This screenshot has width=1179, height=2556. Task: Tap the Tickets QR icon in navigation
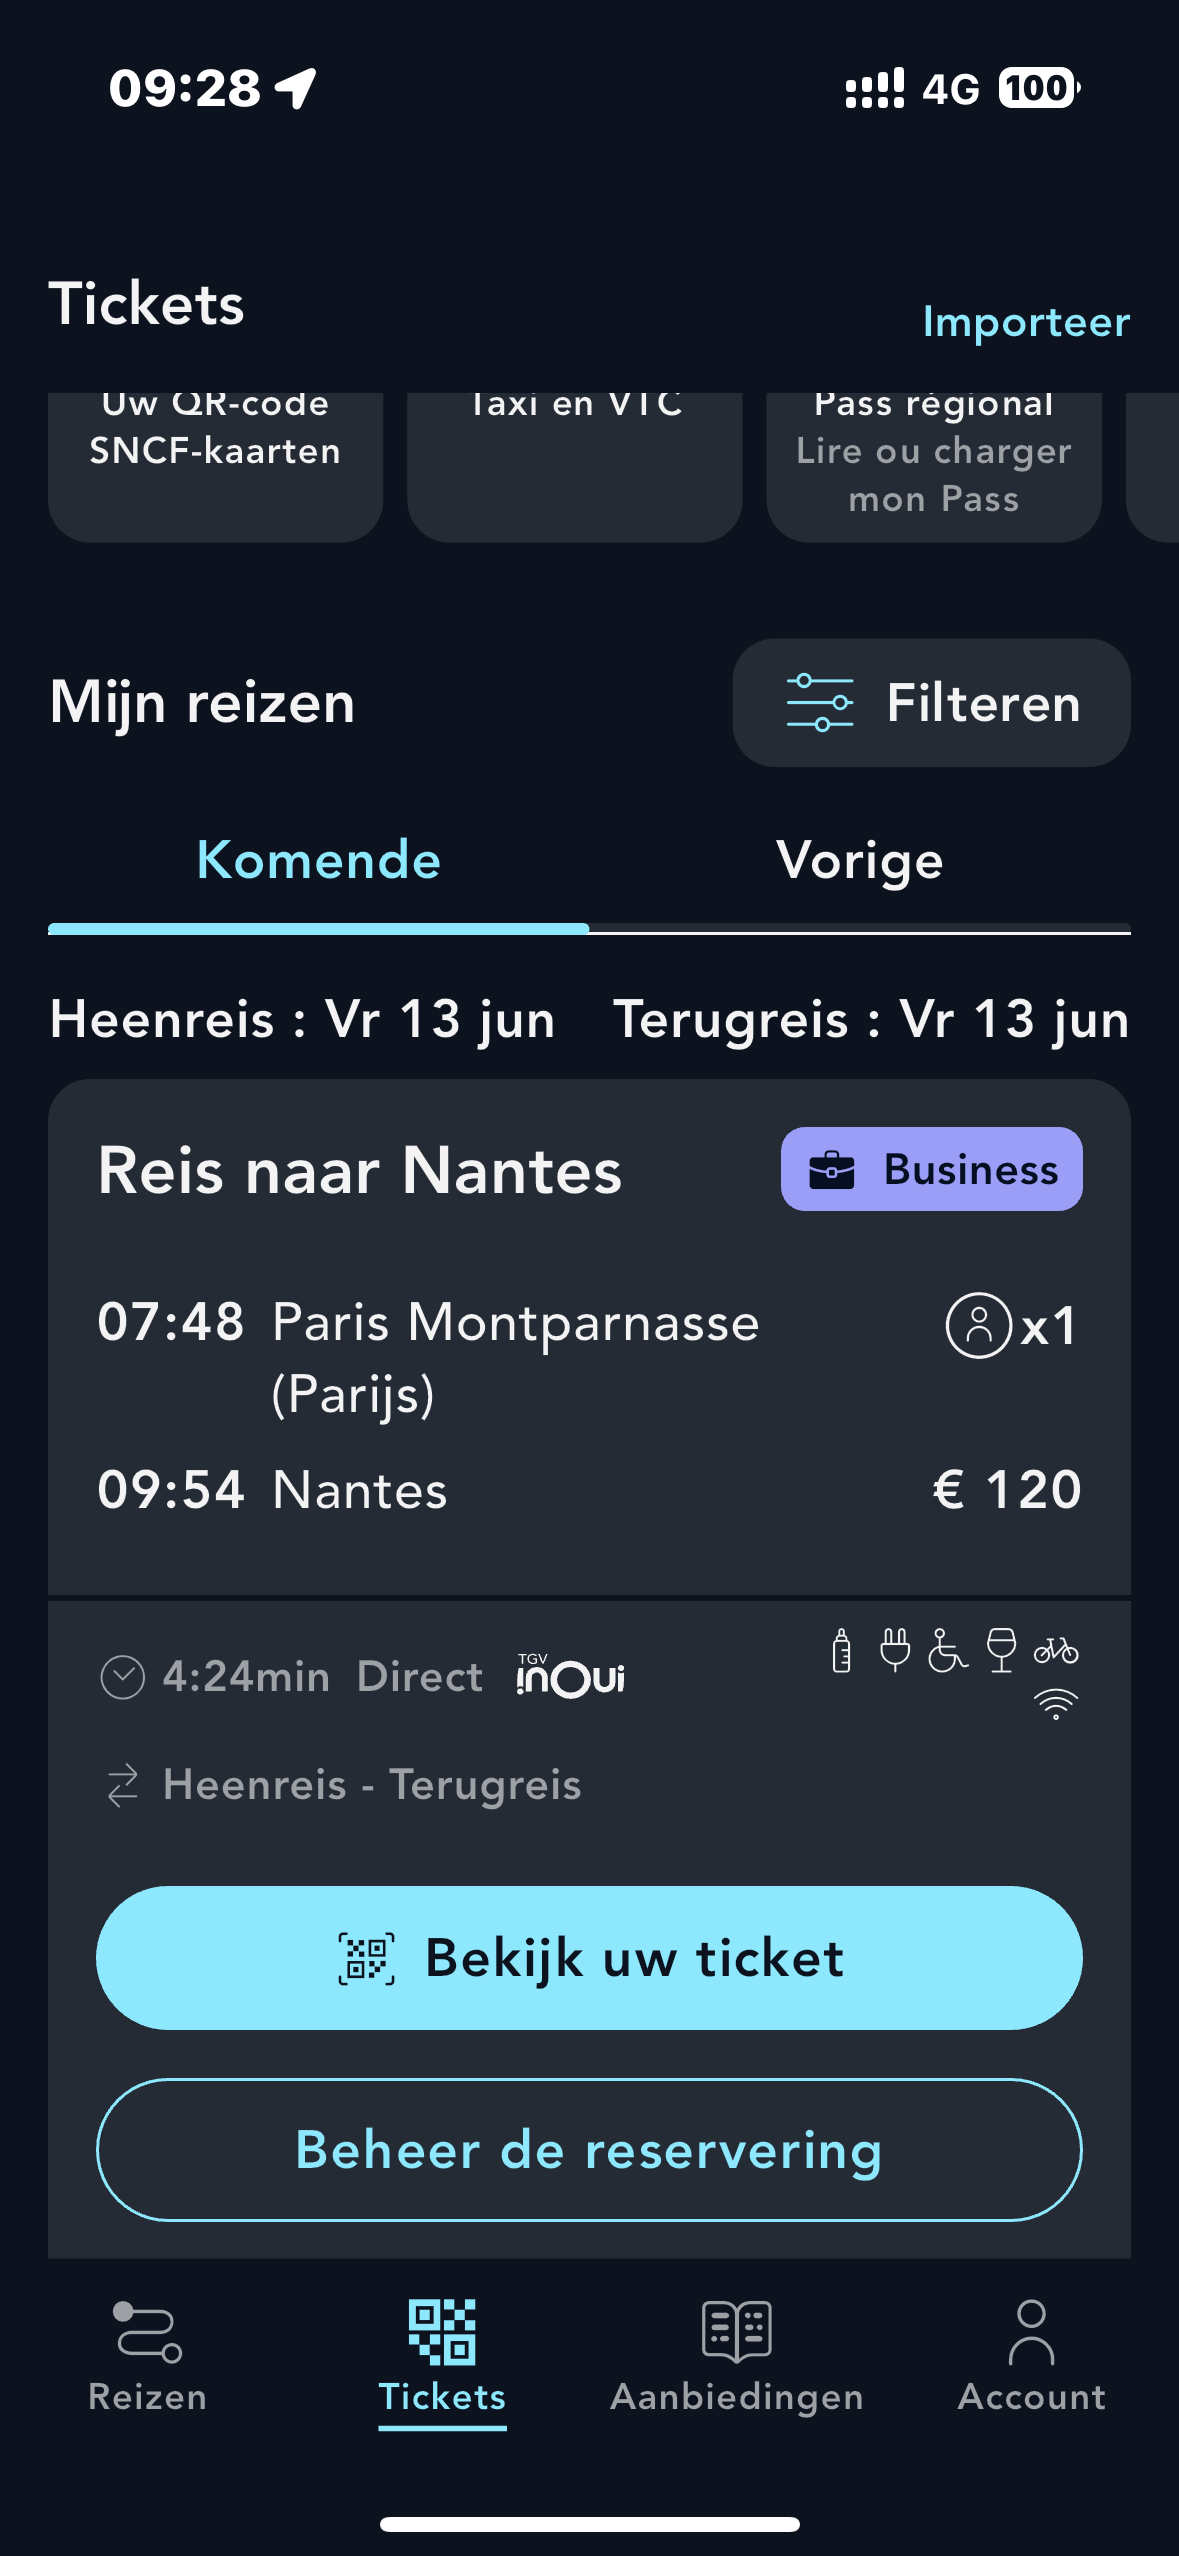point(442,2330)
